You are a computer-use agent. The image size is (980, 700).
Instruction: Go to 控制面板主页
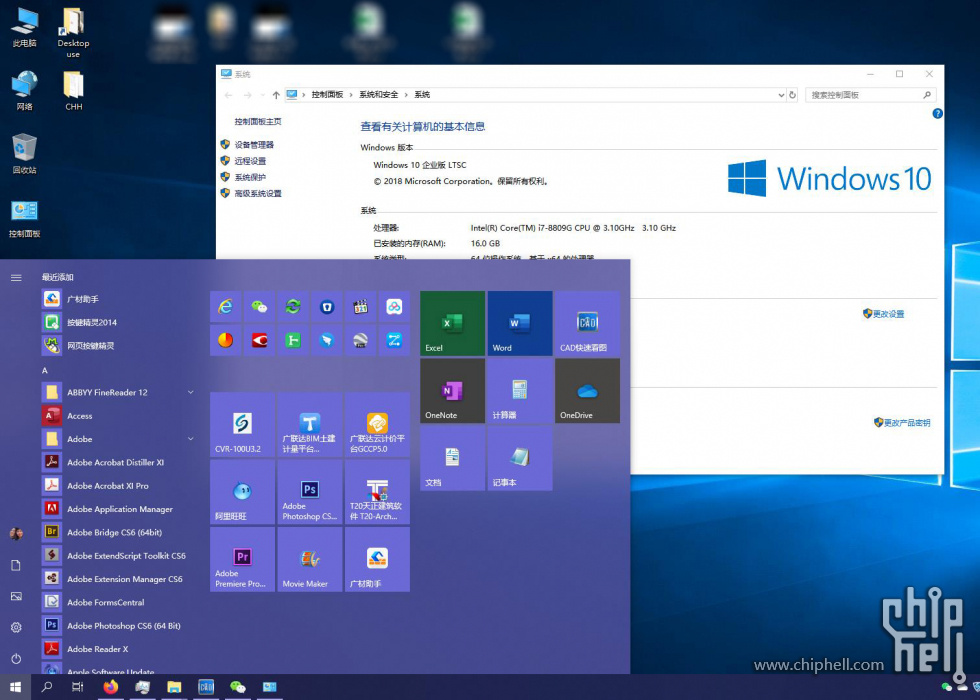tap(258, 121)
